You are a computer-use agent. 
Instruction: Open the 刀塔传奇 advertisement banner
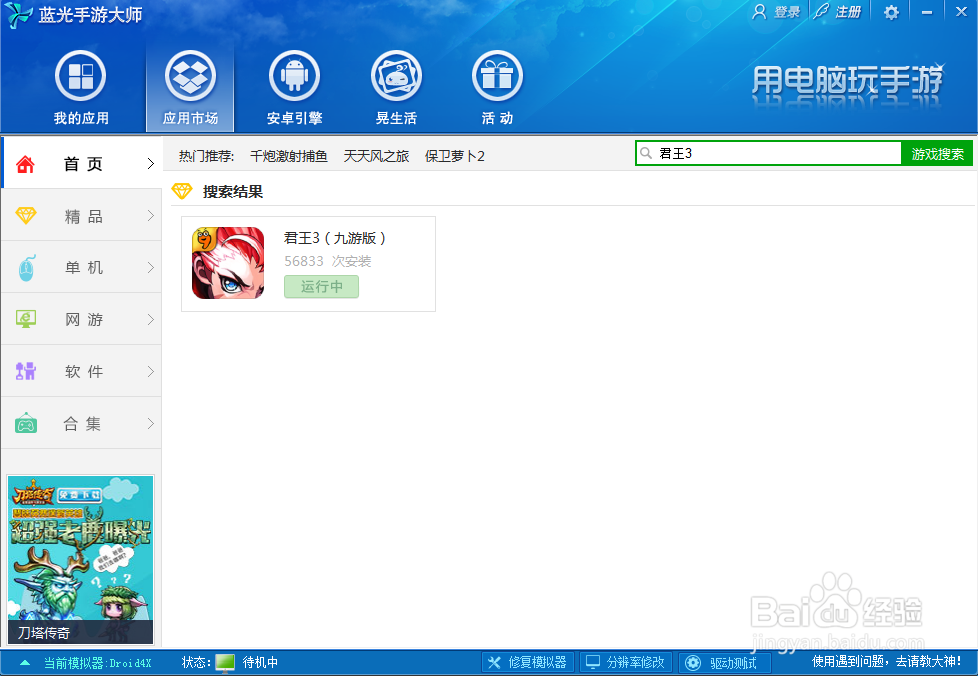pyautogui.click(x=80, y=559)
